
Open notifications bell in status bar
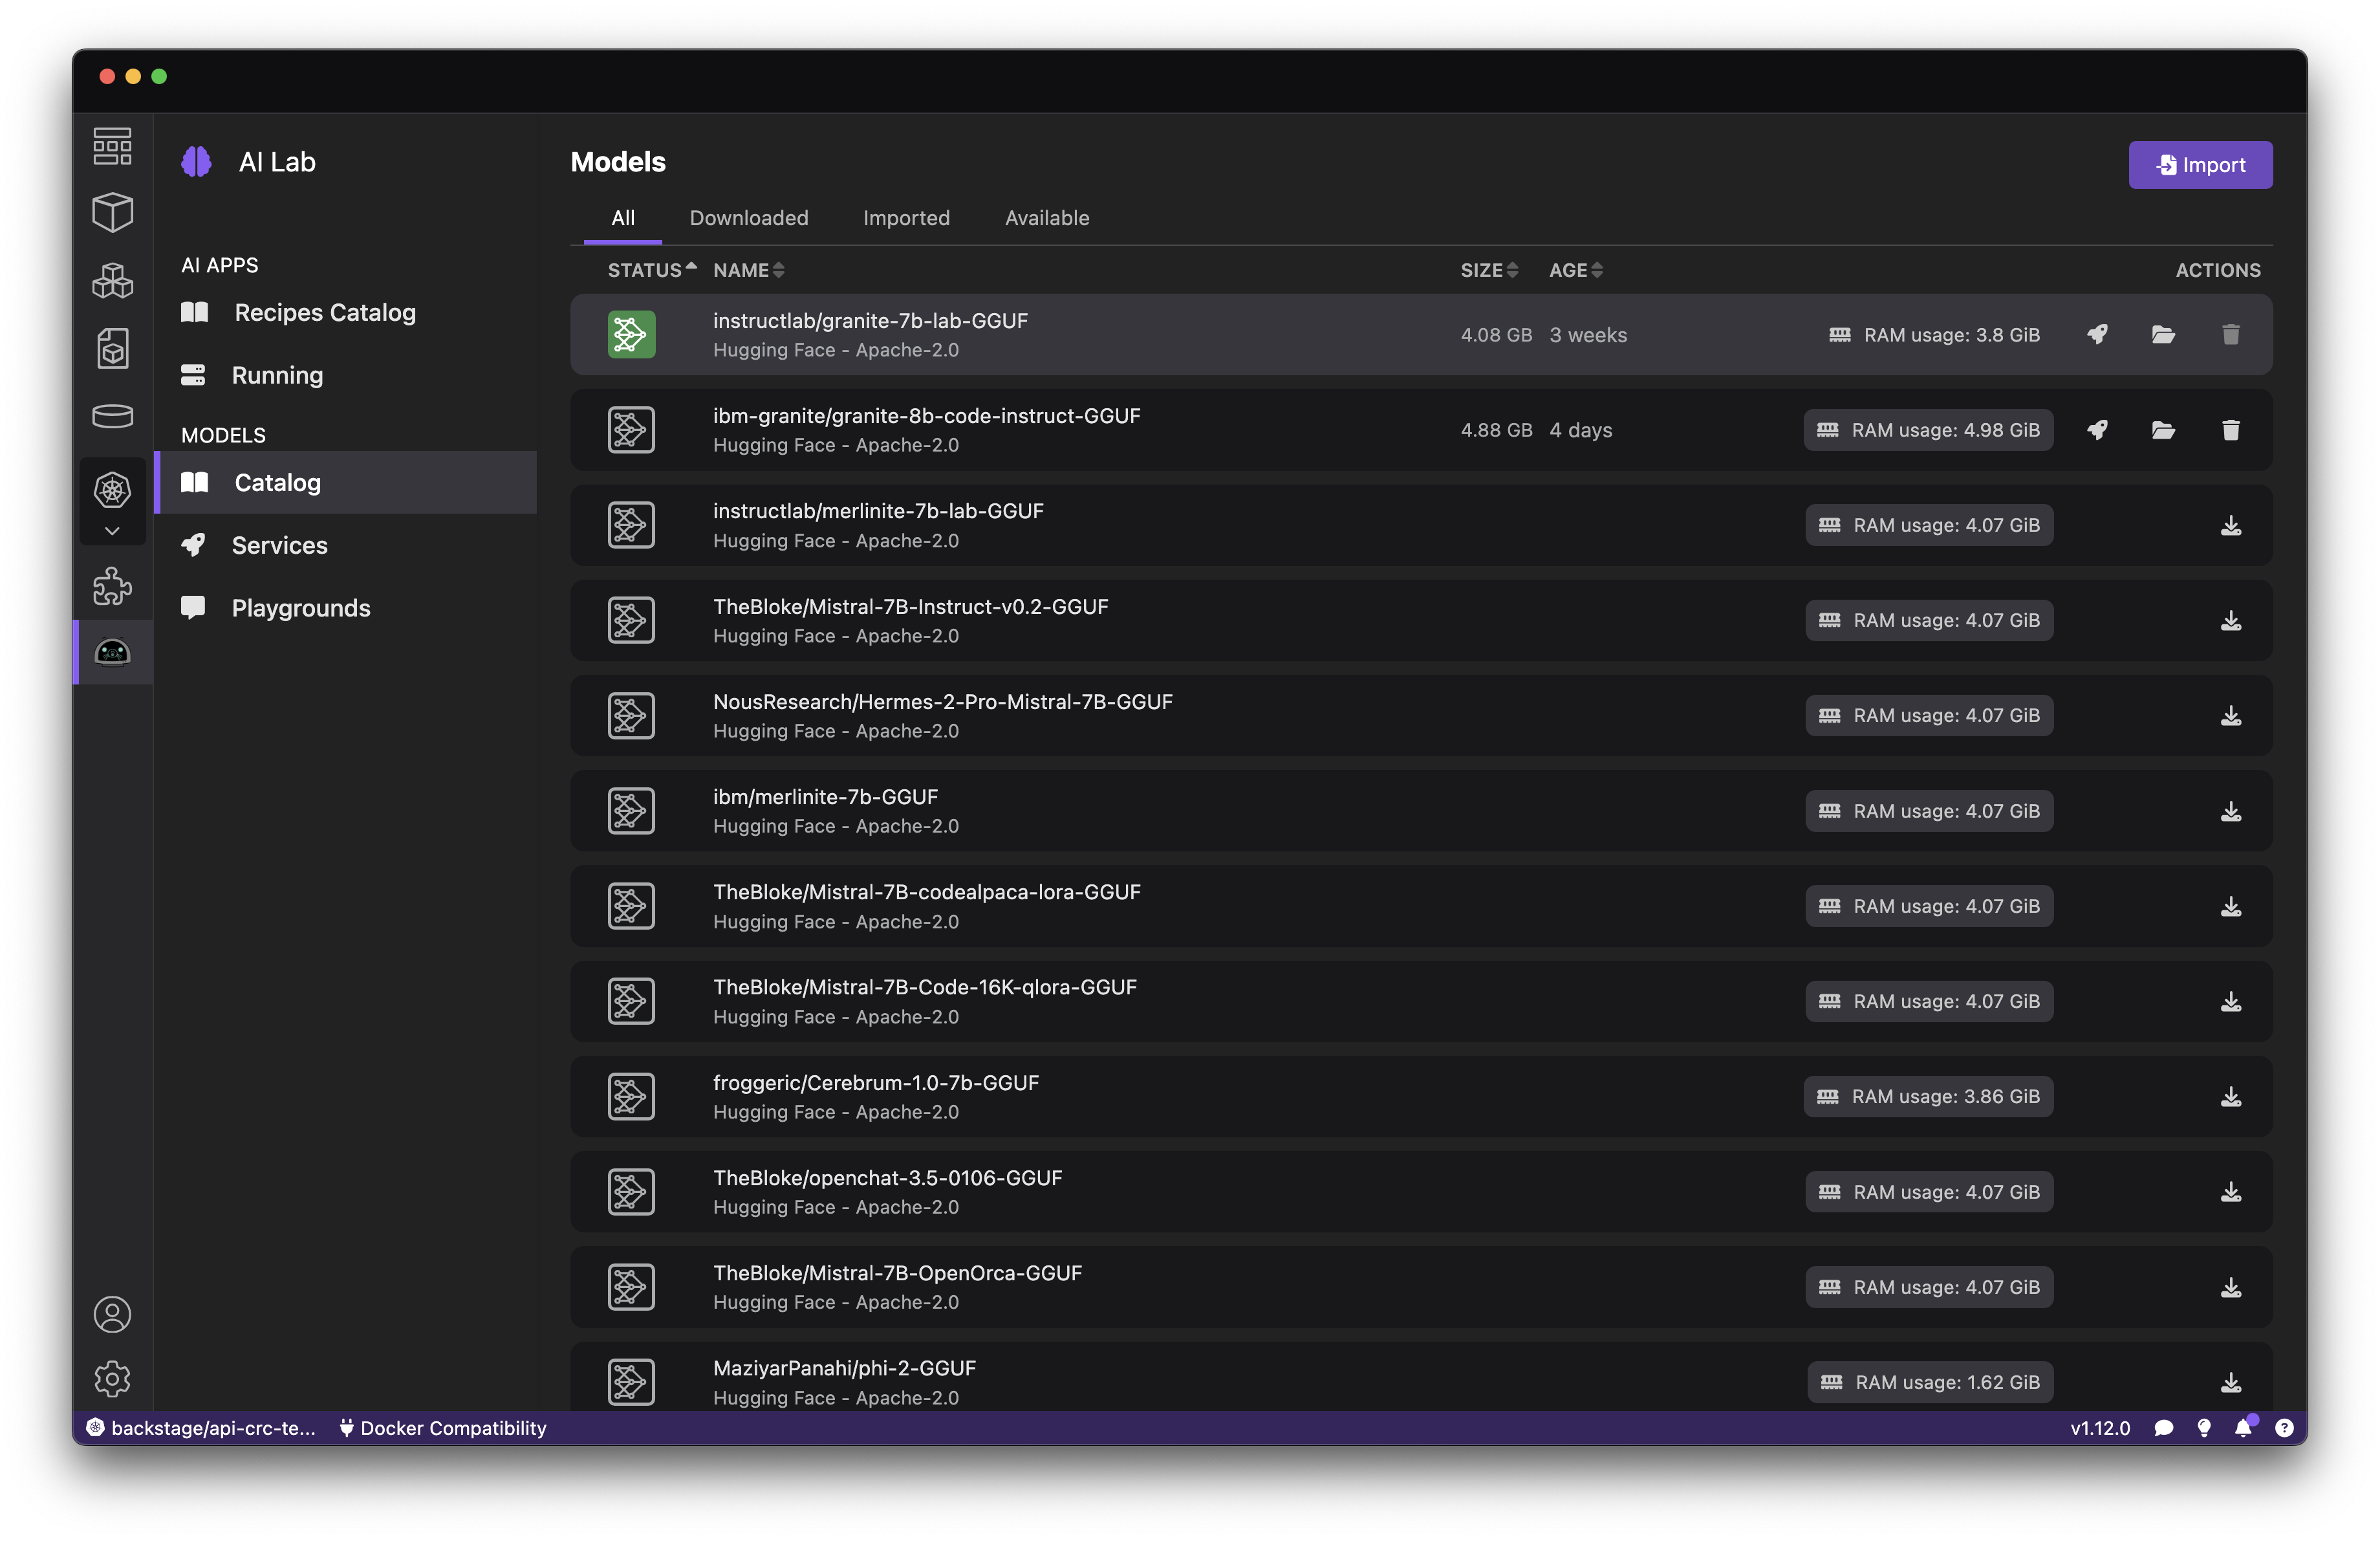coord(2243,1427)
